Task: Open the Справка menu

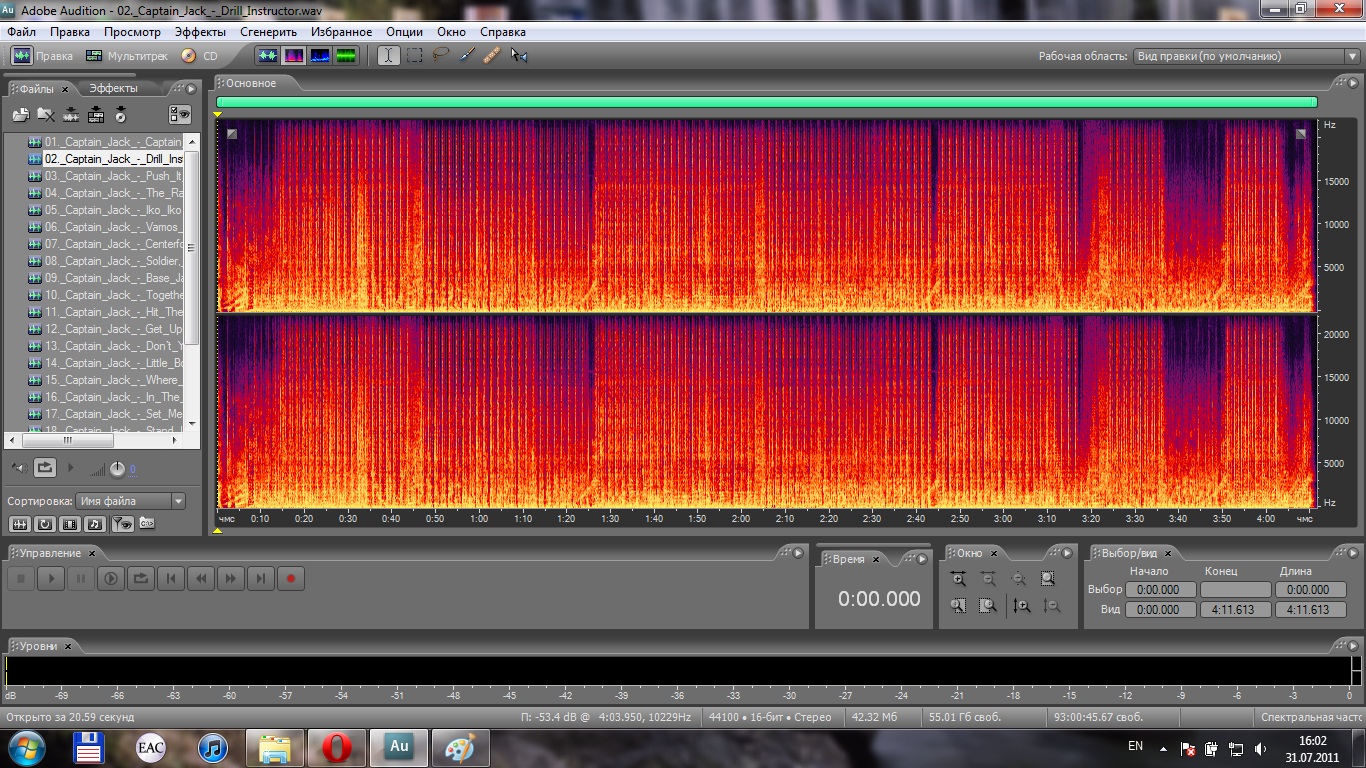Action: point(503,32)
